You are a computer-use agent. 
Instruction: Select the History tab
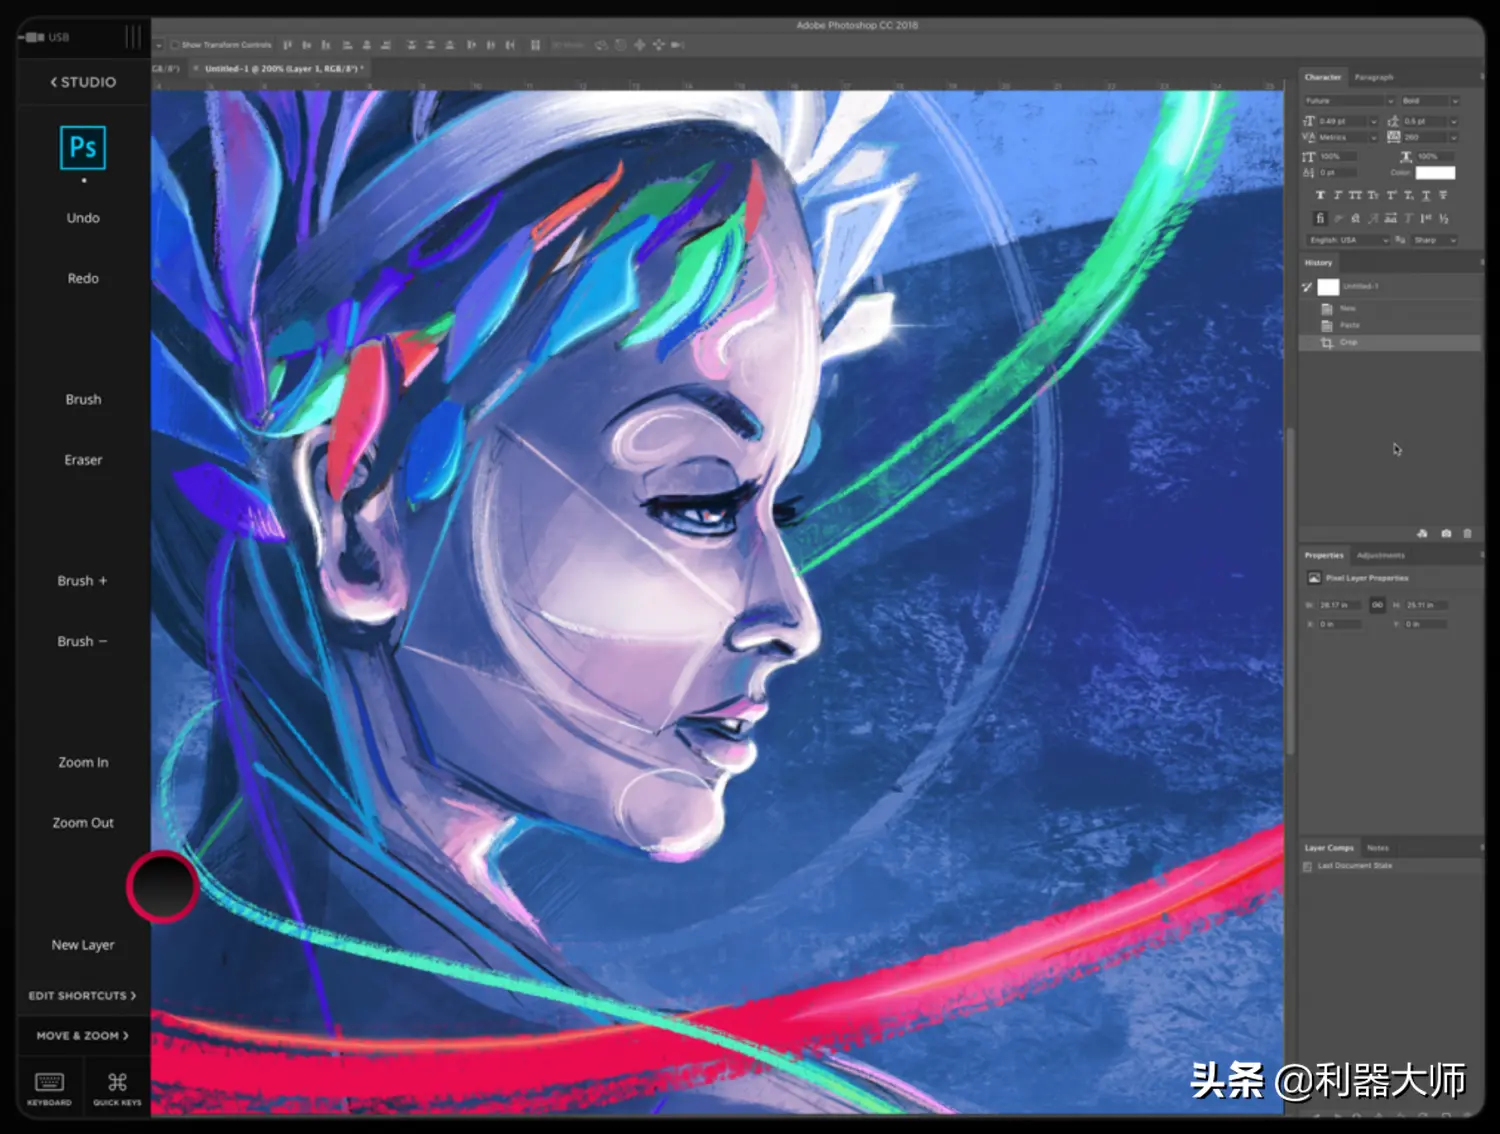[1318, 263]
